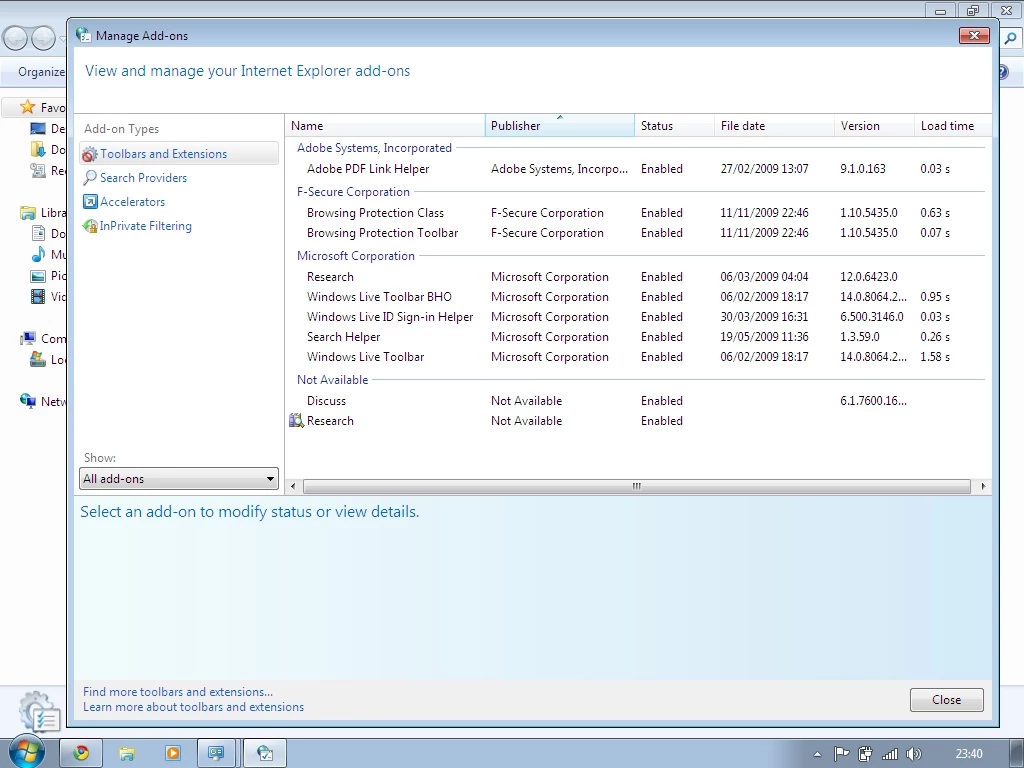The height and width of the screenshot is (768, 1024).
Task: Sort the list by the File date column
Action: (x=774, y=125)
